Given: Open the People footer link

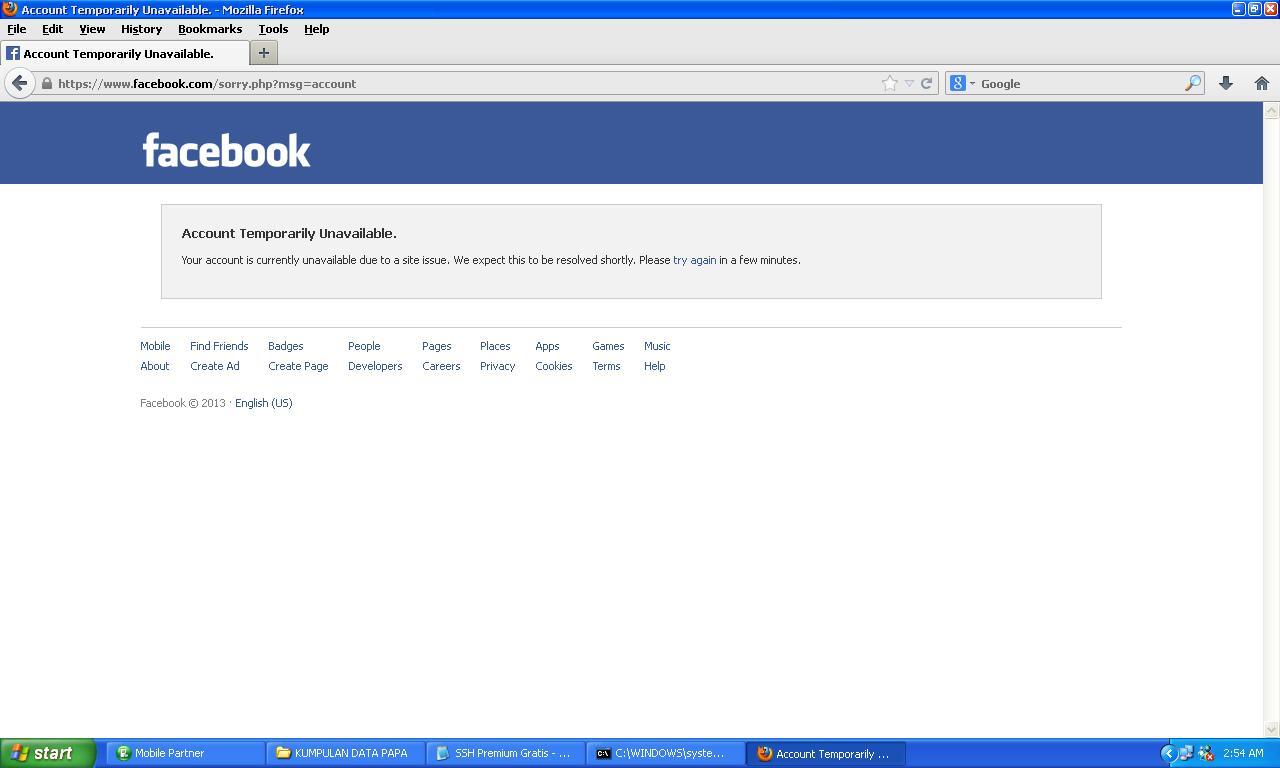Looking at the screenshot, I should coord(364,346).
